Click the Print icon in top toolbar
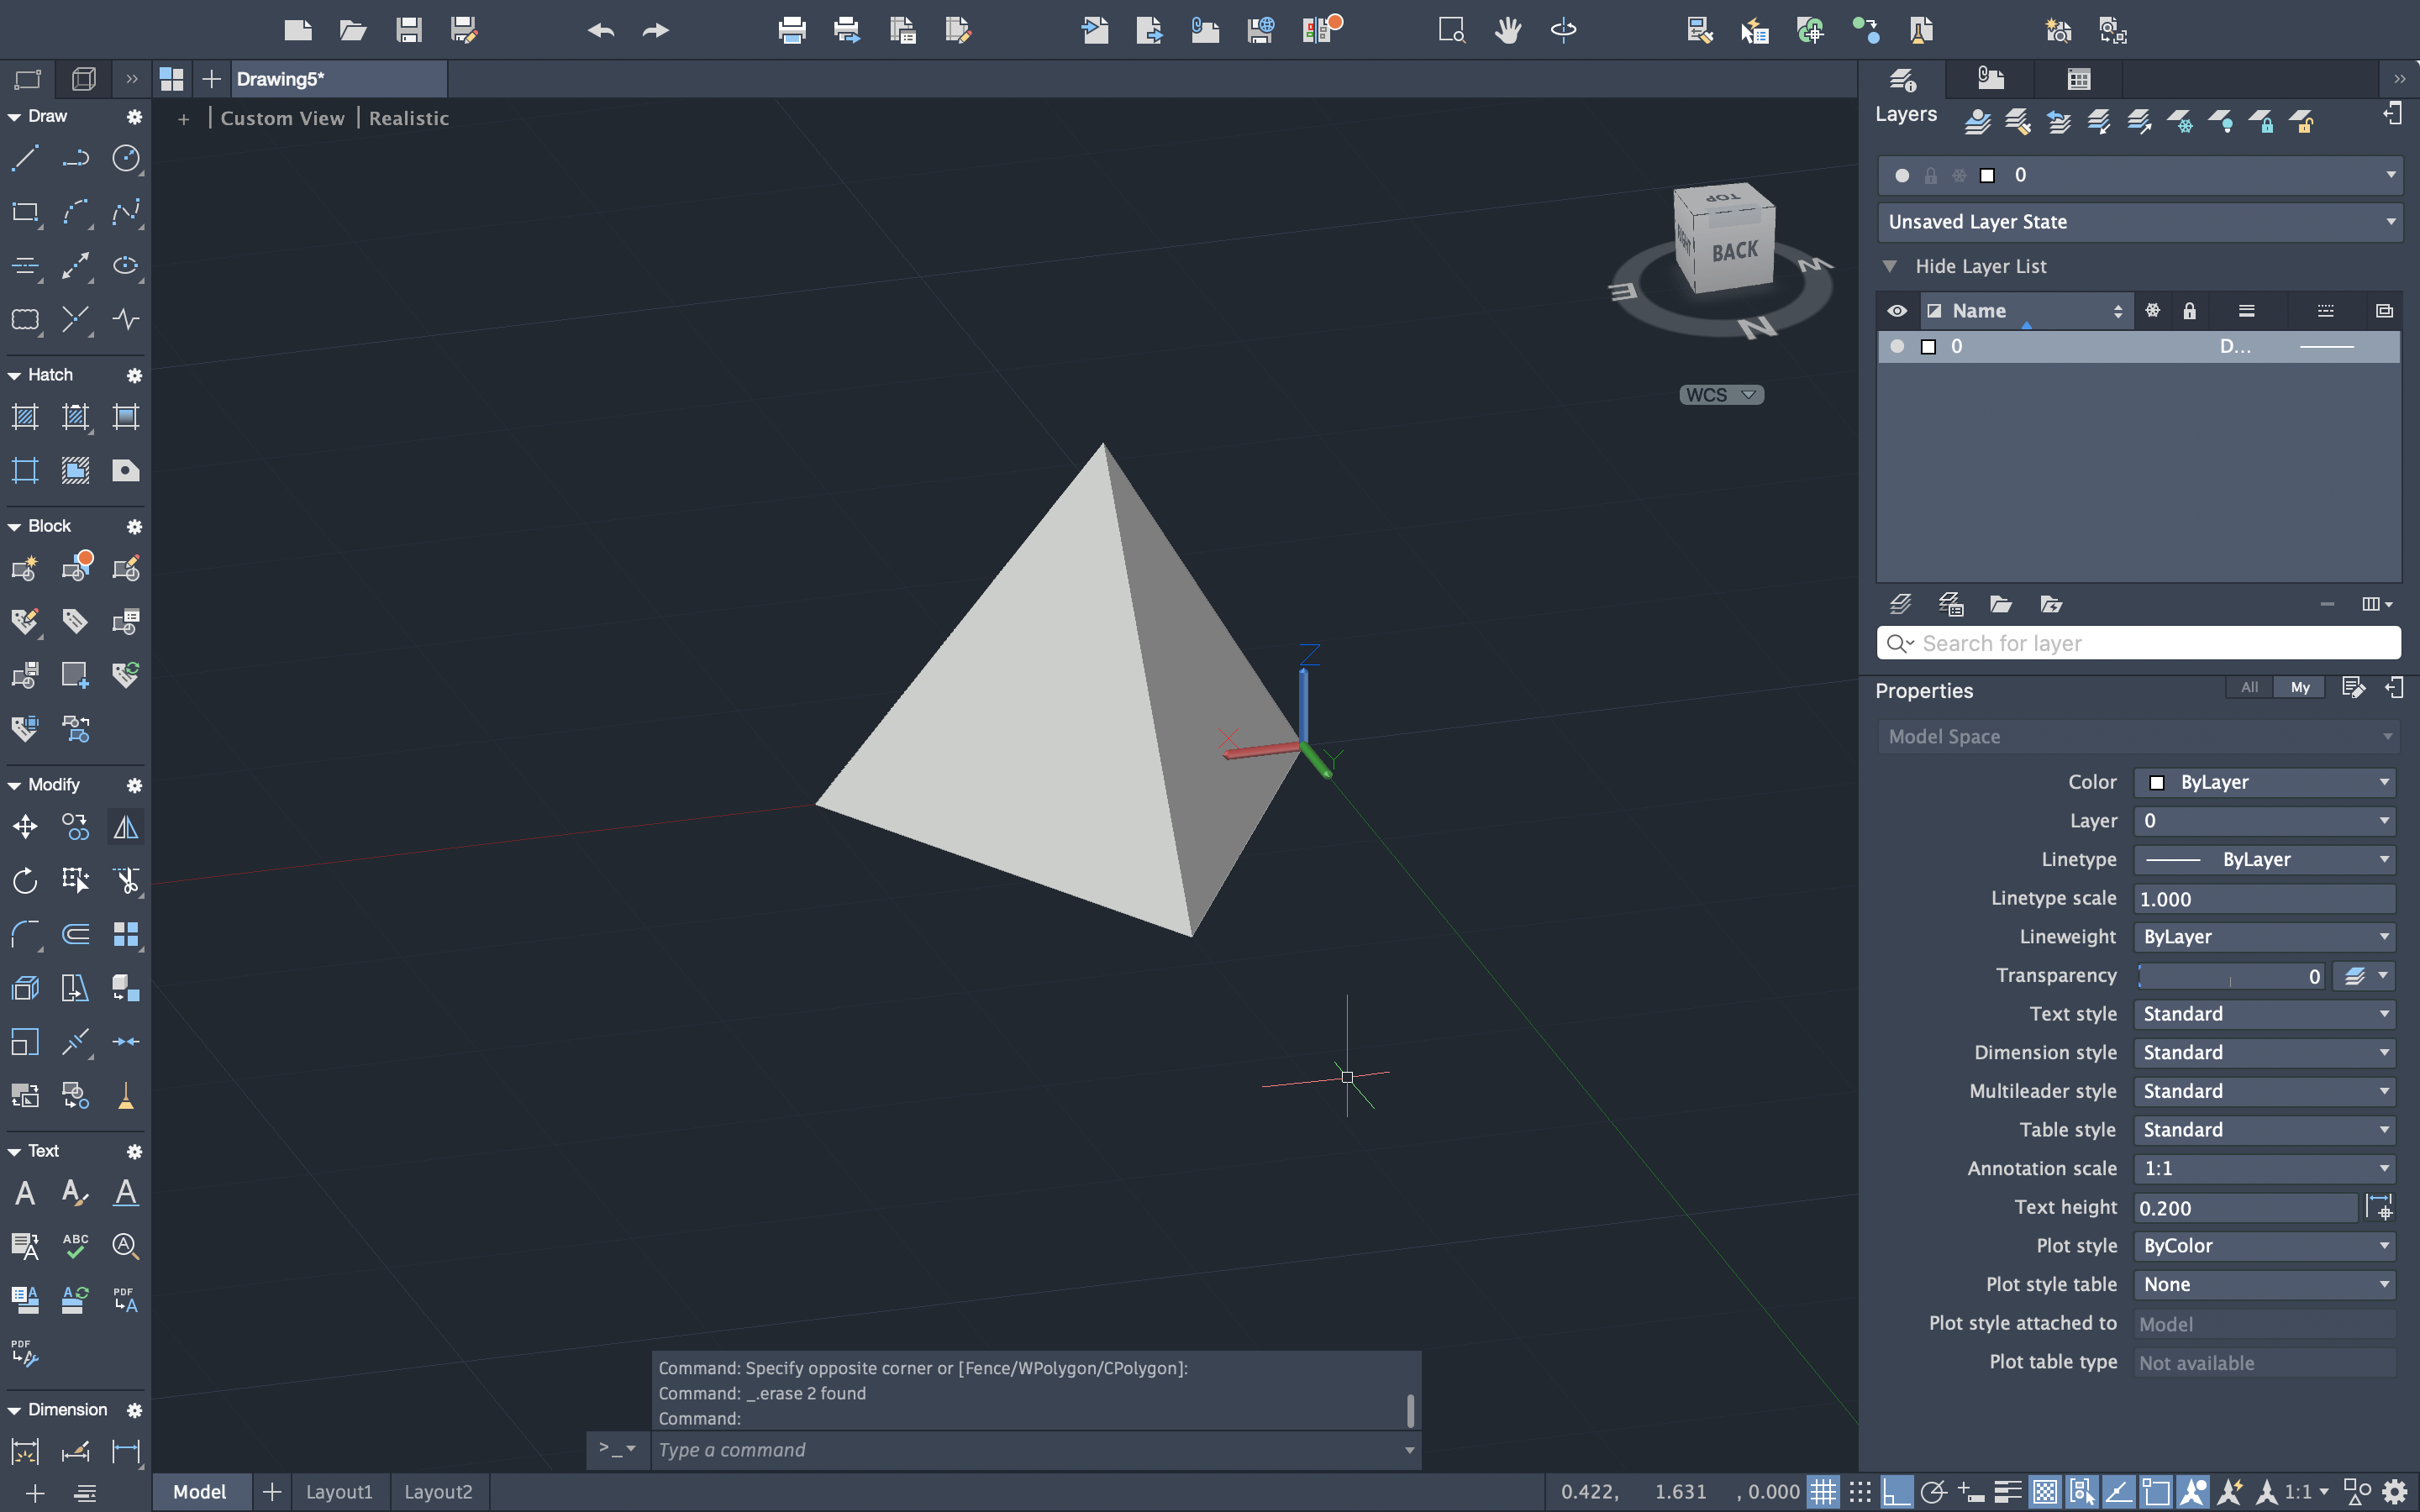 pos(792,30)
